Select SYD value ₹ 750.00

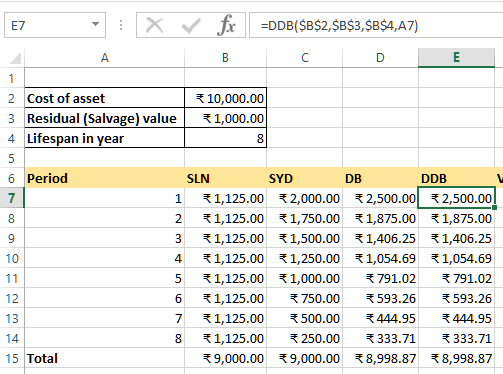click(x=305, y=298)
